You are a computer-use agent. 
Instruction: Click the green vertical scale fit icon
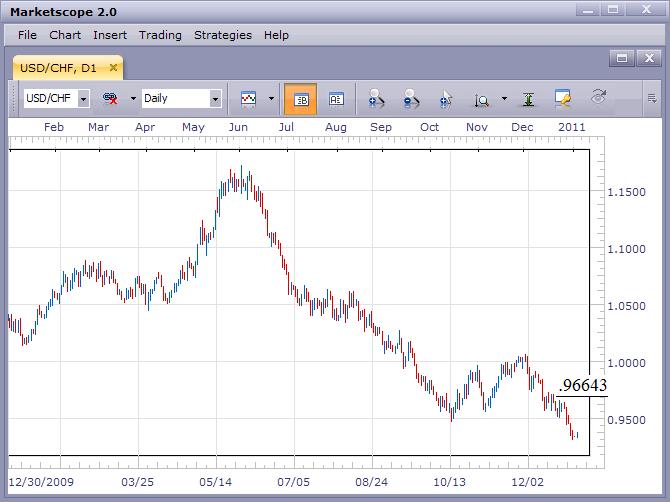click(x=528, y=99)
